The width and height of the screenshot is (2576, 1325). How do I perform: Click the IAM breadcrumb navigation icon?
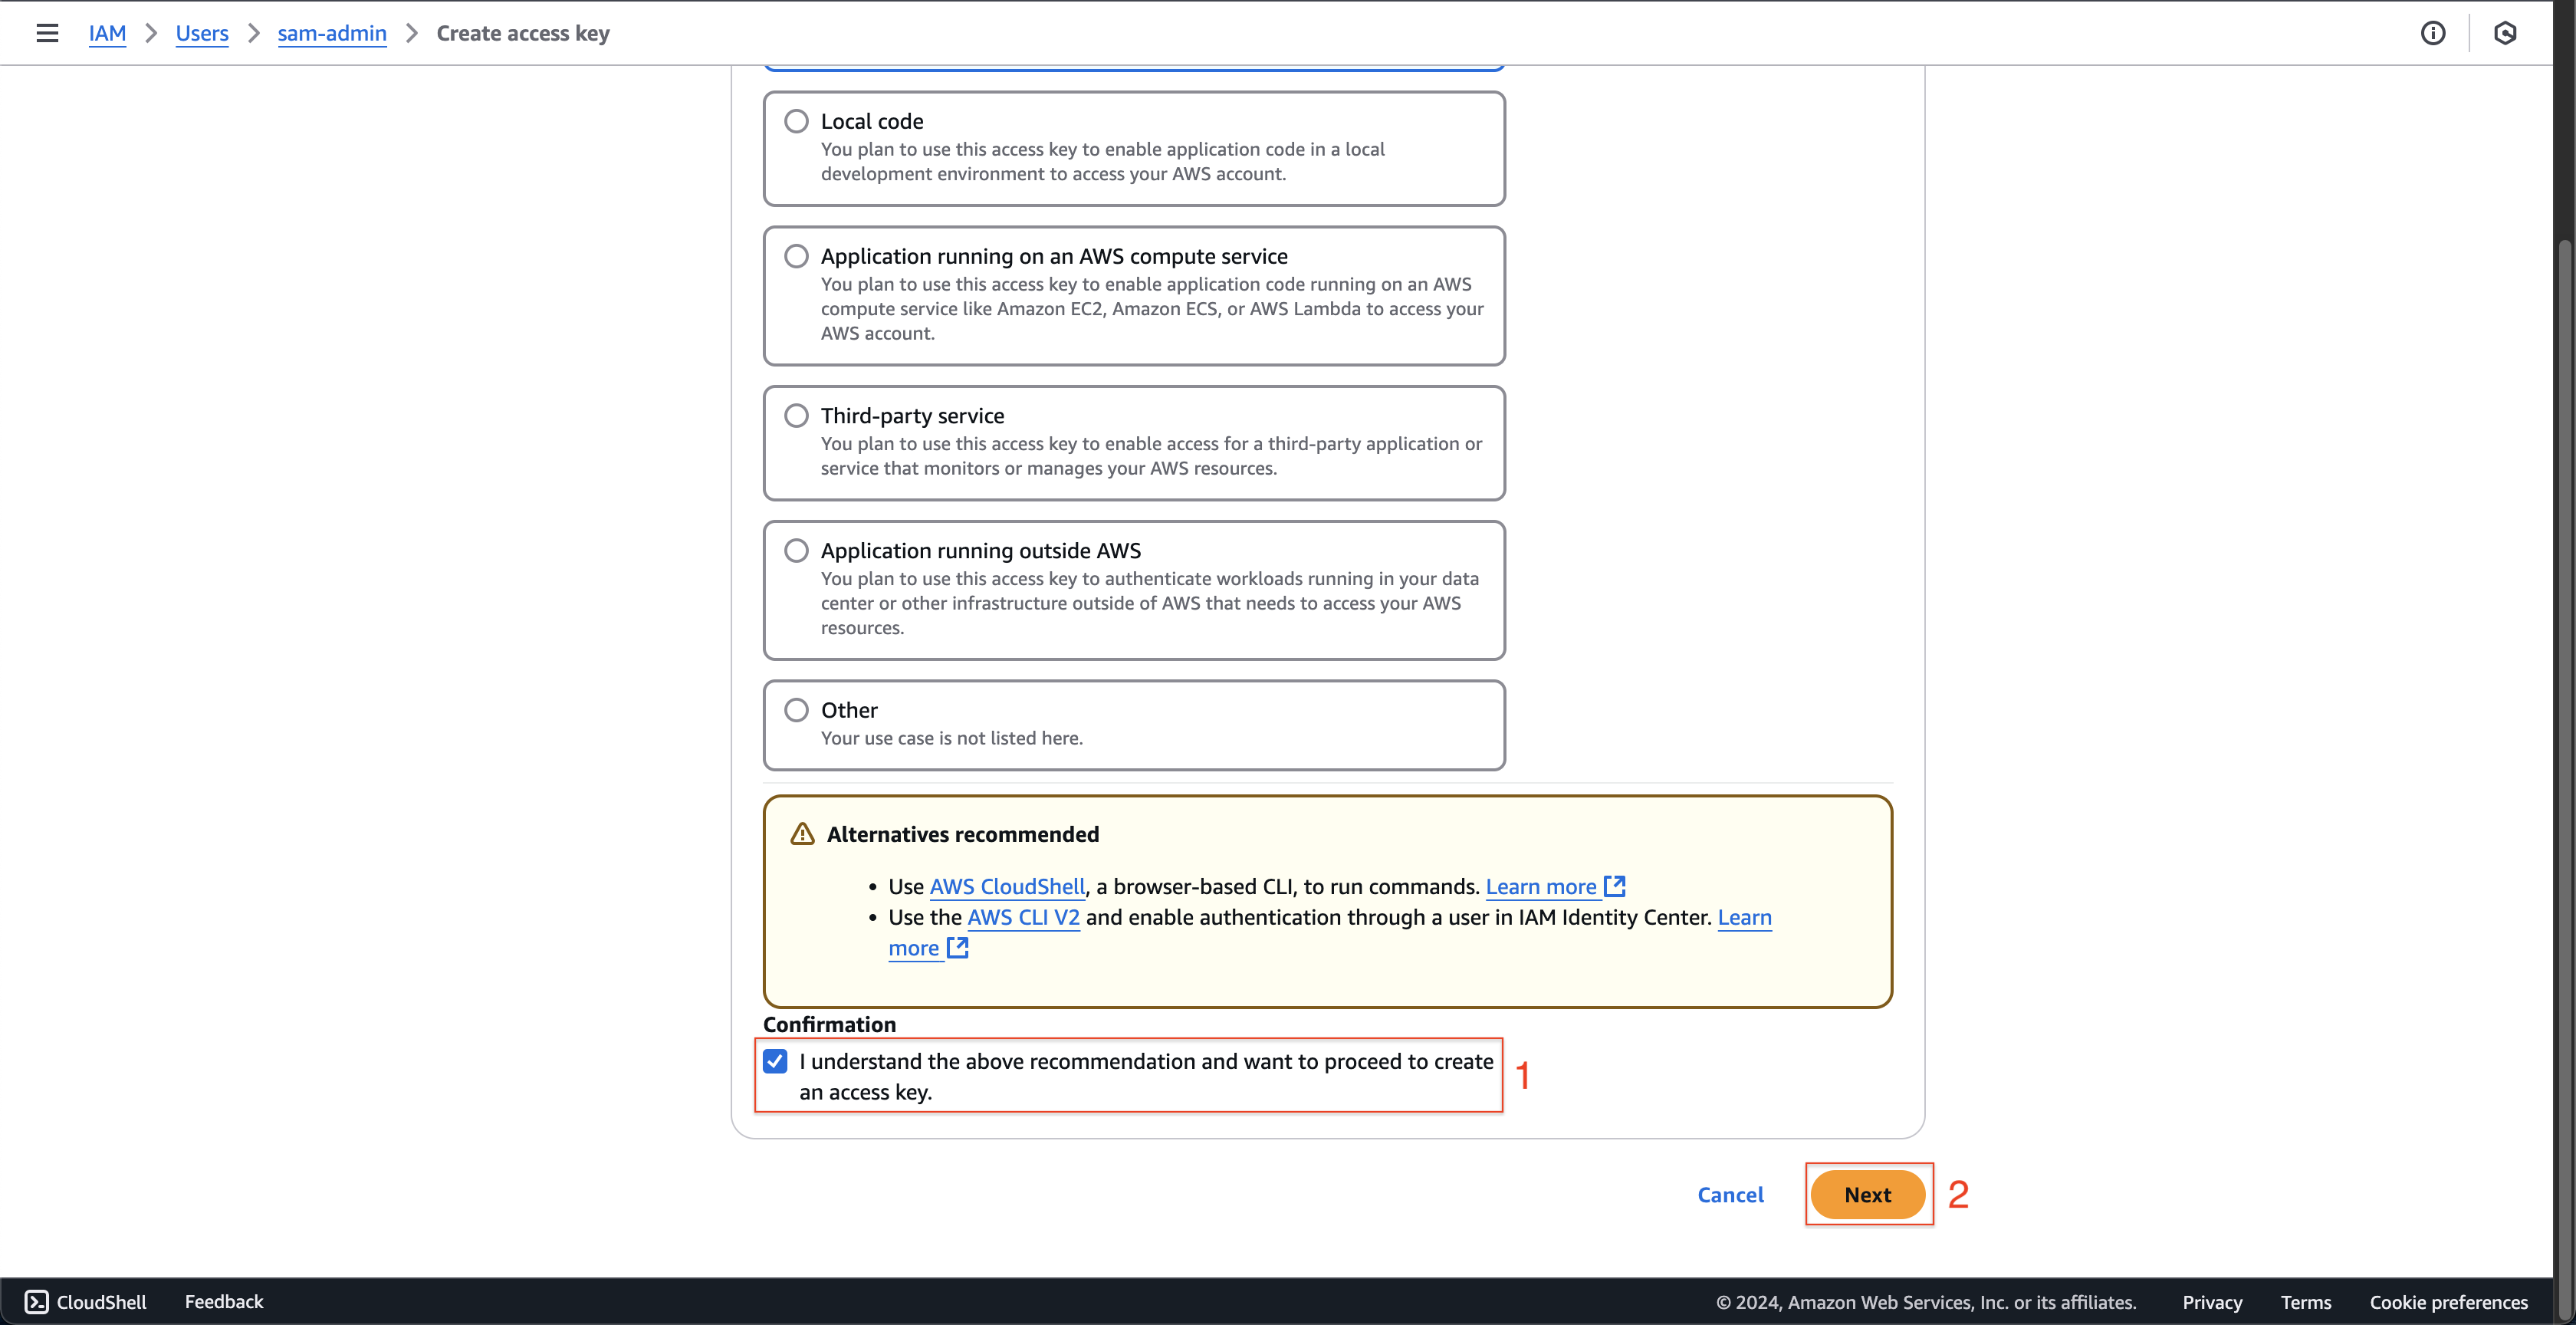point(107,32)
